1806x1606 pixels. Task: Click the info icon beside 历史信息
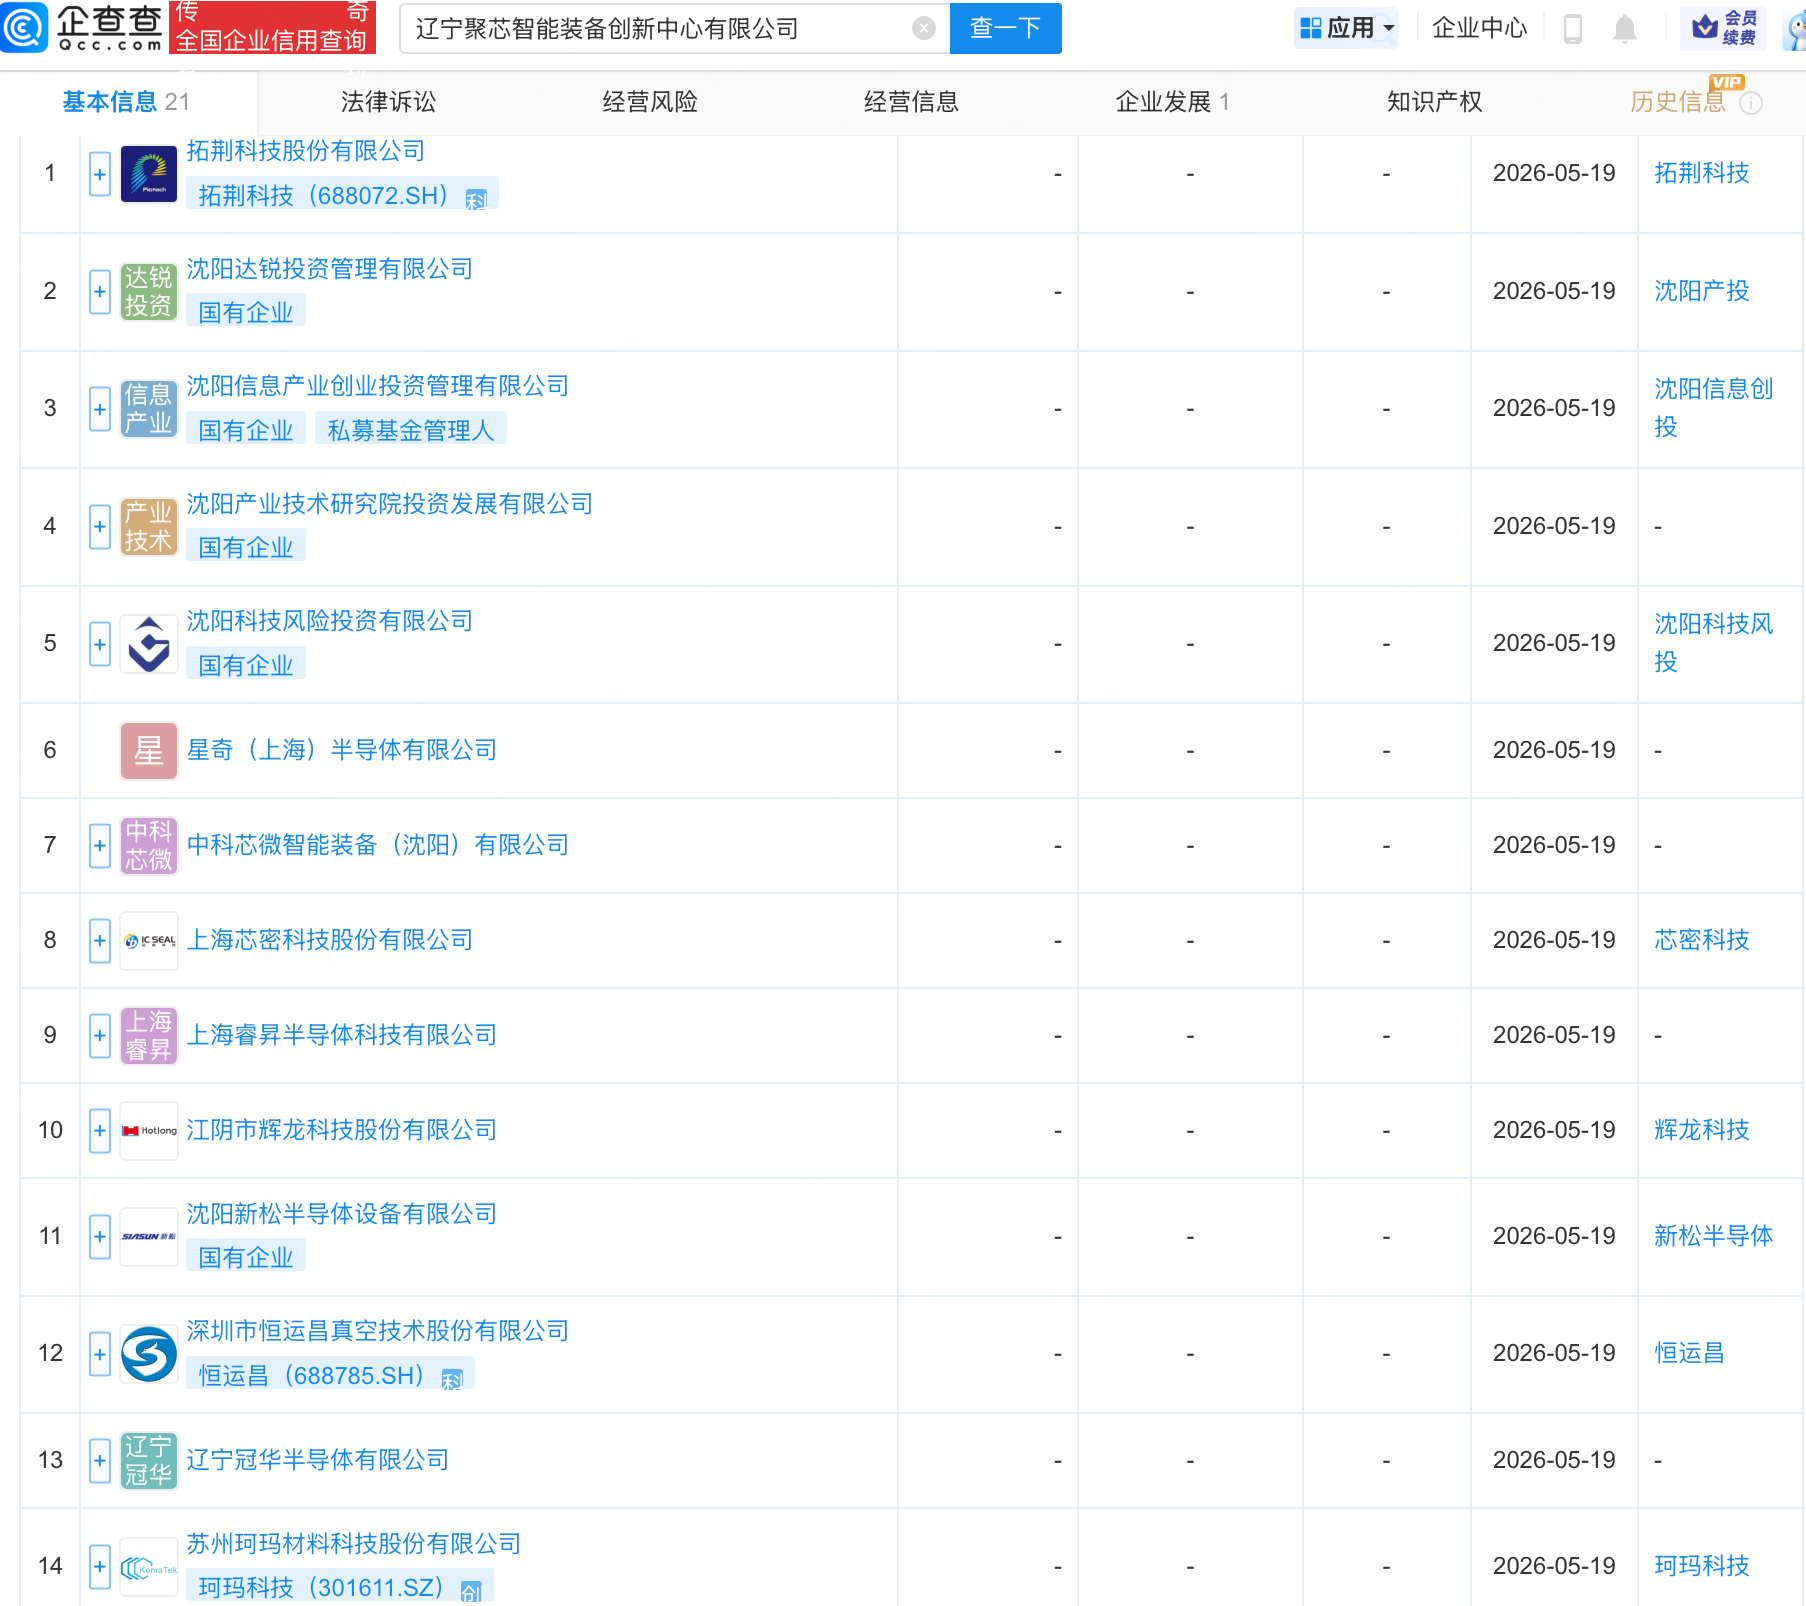pos(1751,103)
